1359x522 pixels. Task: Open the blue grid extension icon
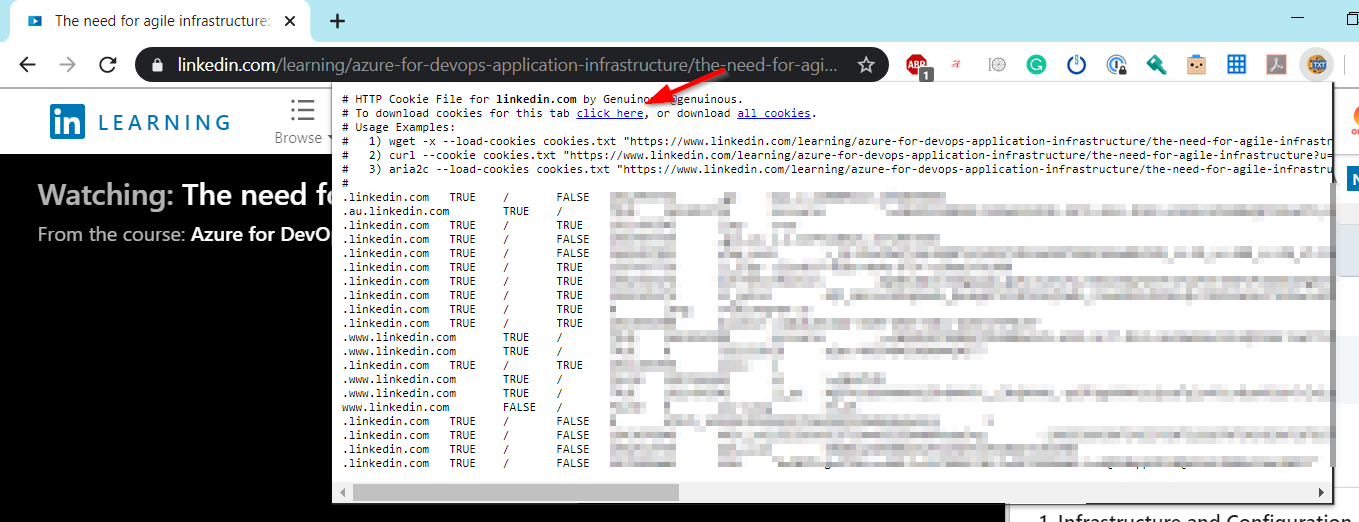pyautogui.click(x=1236, y=65)
